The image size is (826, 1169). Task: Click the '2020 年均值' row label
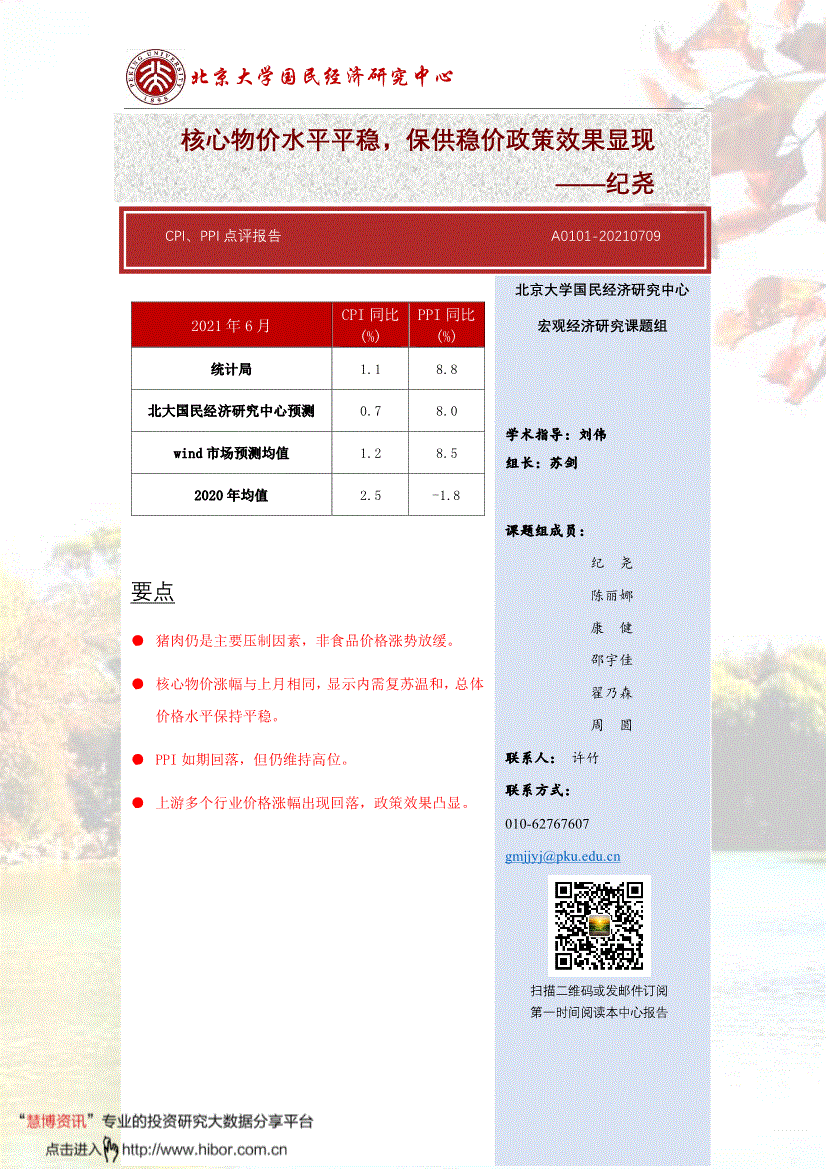click(231, 495)
